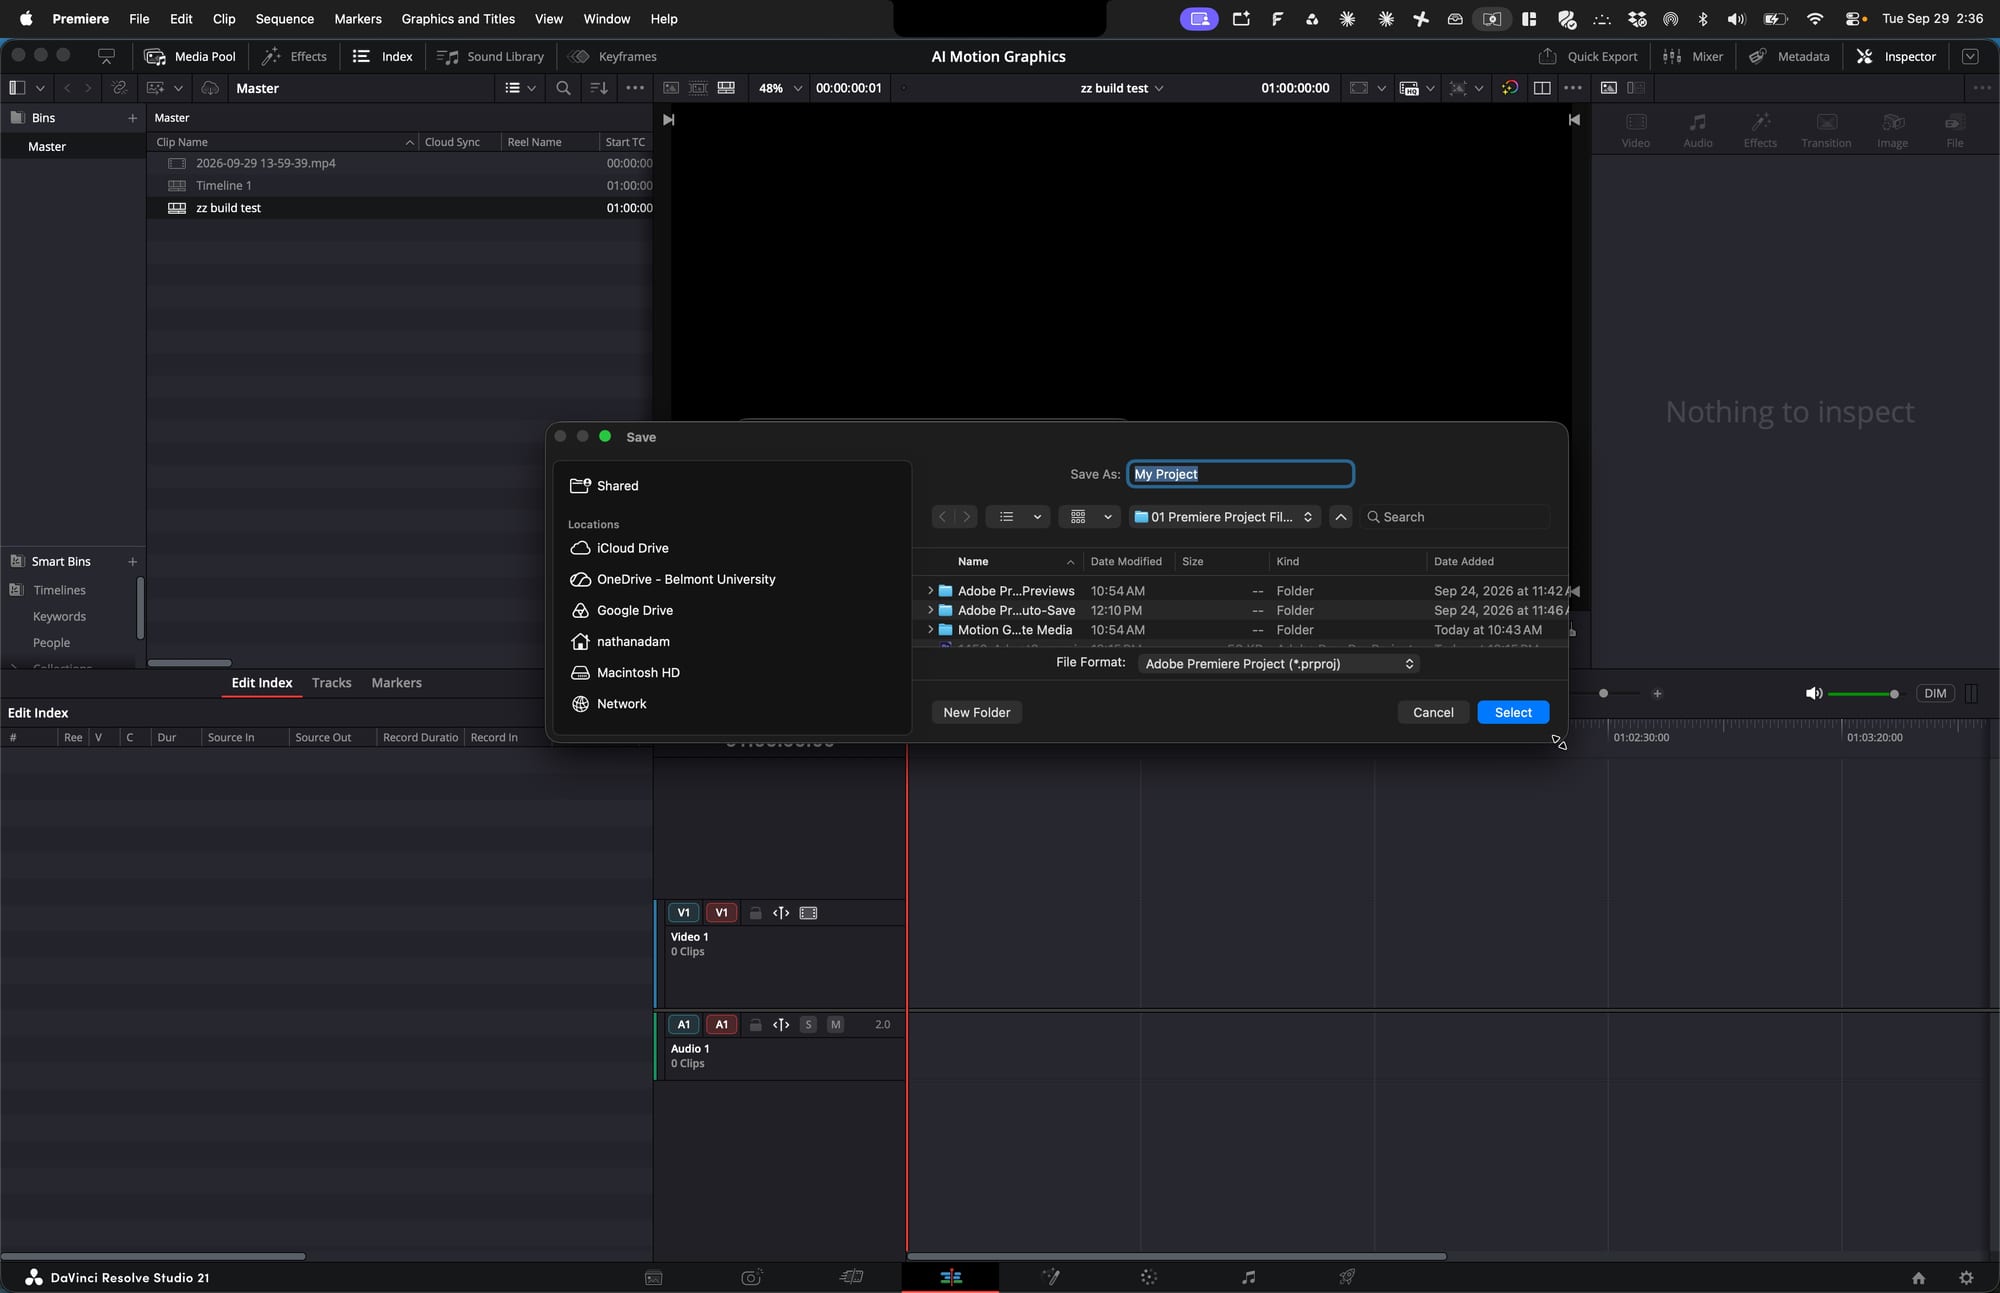This screenshot has height=1293, width=2000.
Task: Click Cancel in the Save dialog
Action: [x=1433, y=712]
